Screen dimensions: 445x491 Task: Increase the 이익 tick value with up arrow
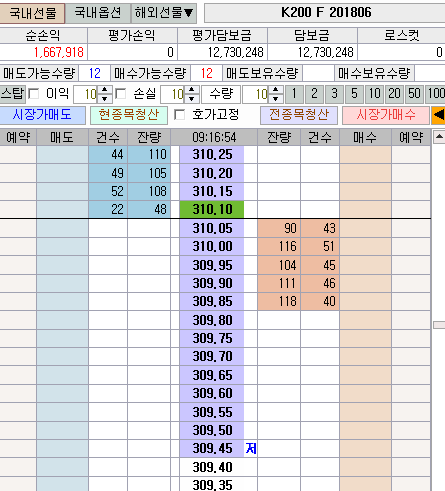pos(104,90)
